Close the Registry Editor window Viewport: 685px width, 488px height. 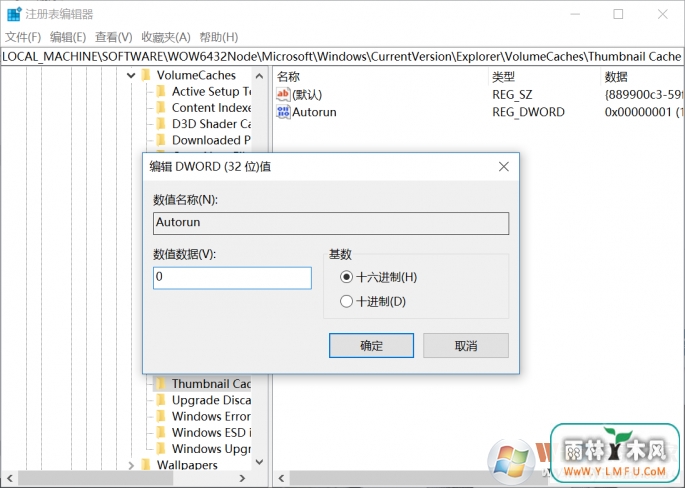[x=663, y=14]
